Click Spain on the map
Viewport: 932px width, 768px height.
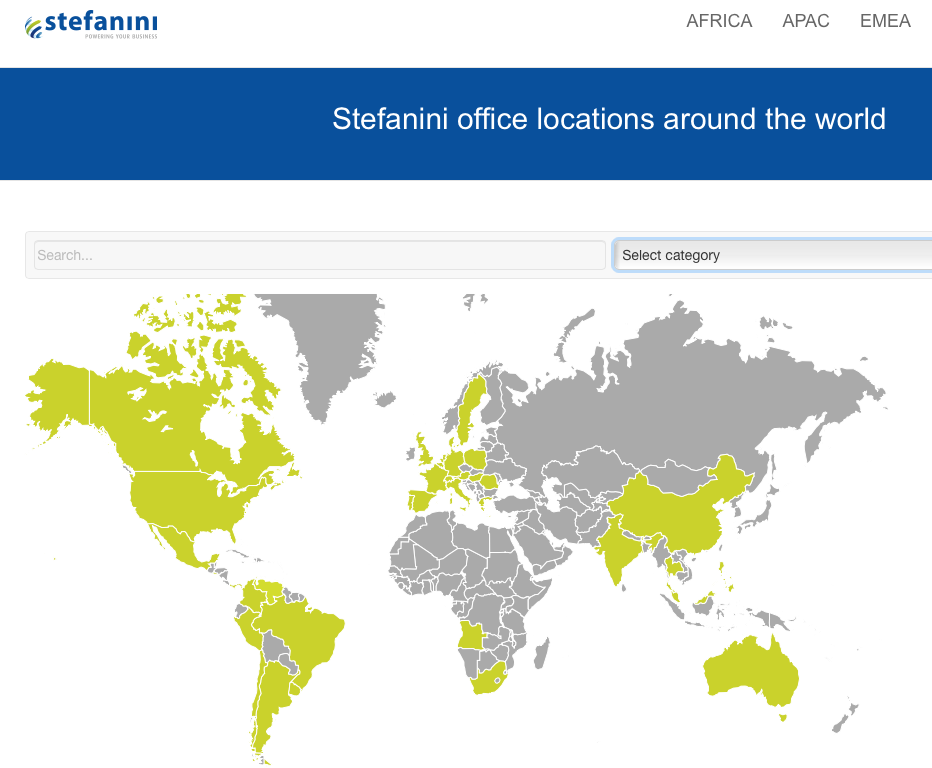point(418,499)
